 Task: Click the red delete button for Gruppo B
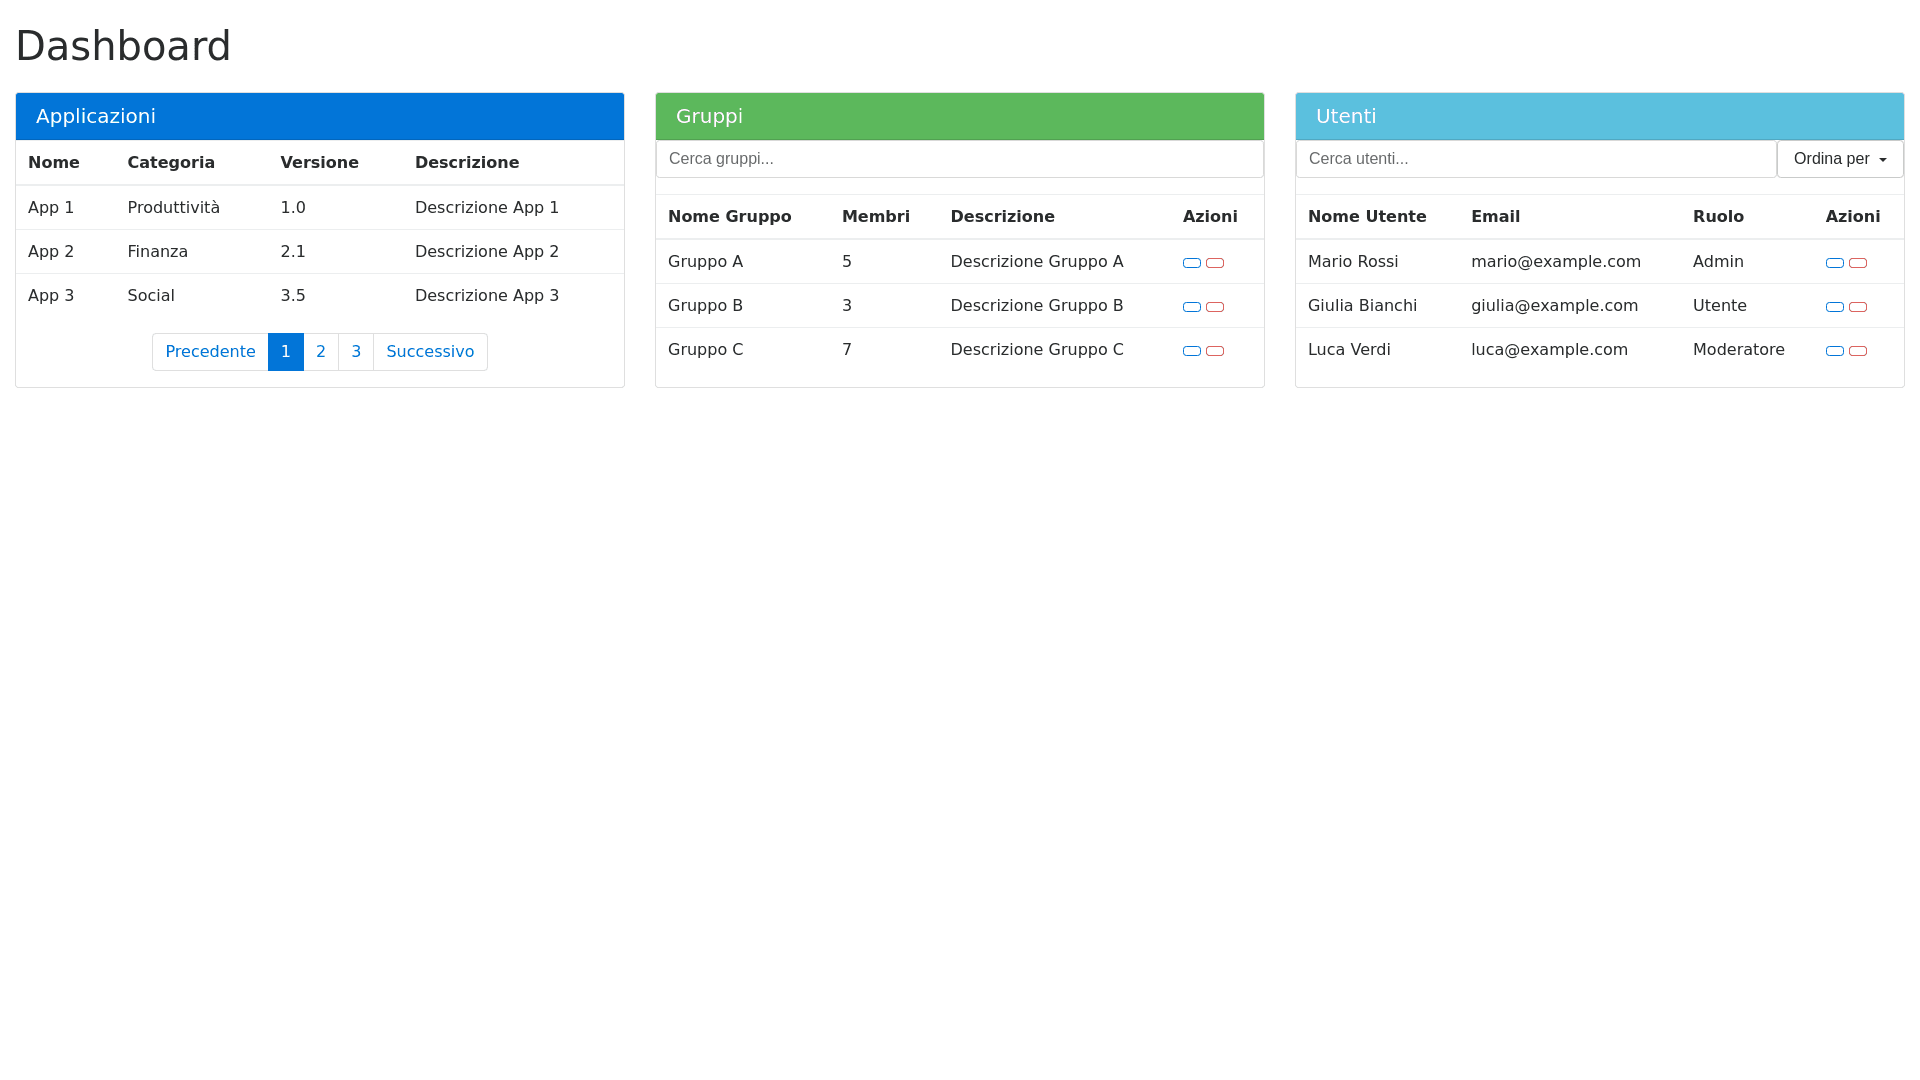point(1215,307)
